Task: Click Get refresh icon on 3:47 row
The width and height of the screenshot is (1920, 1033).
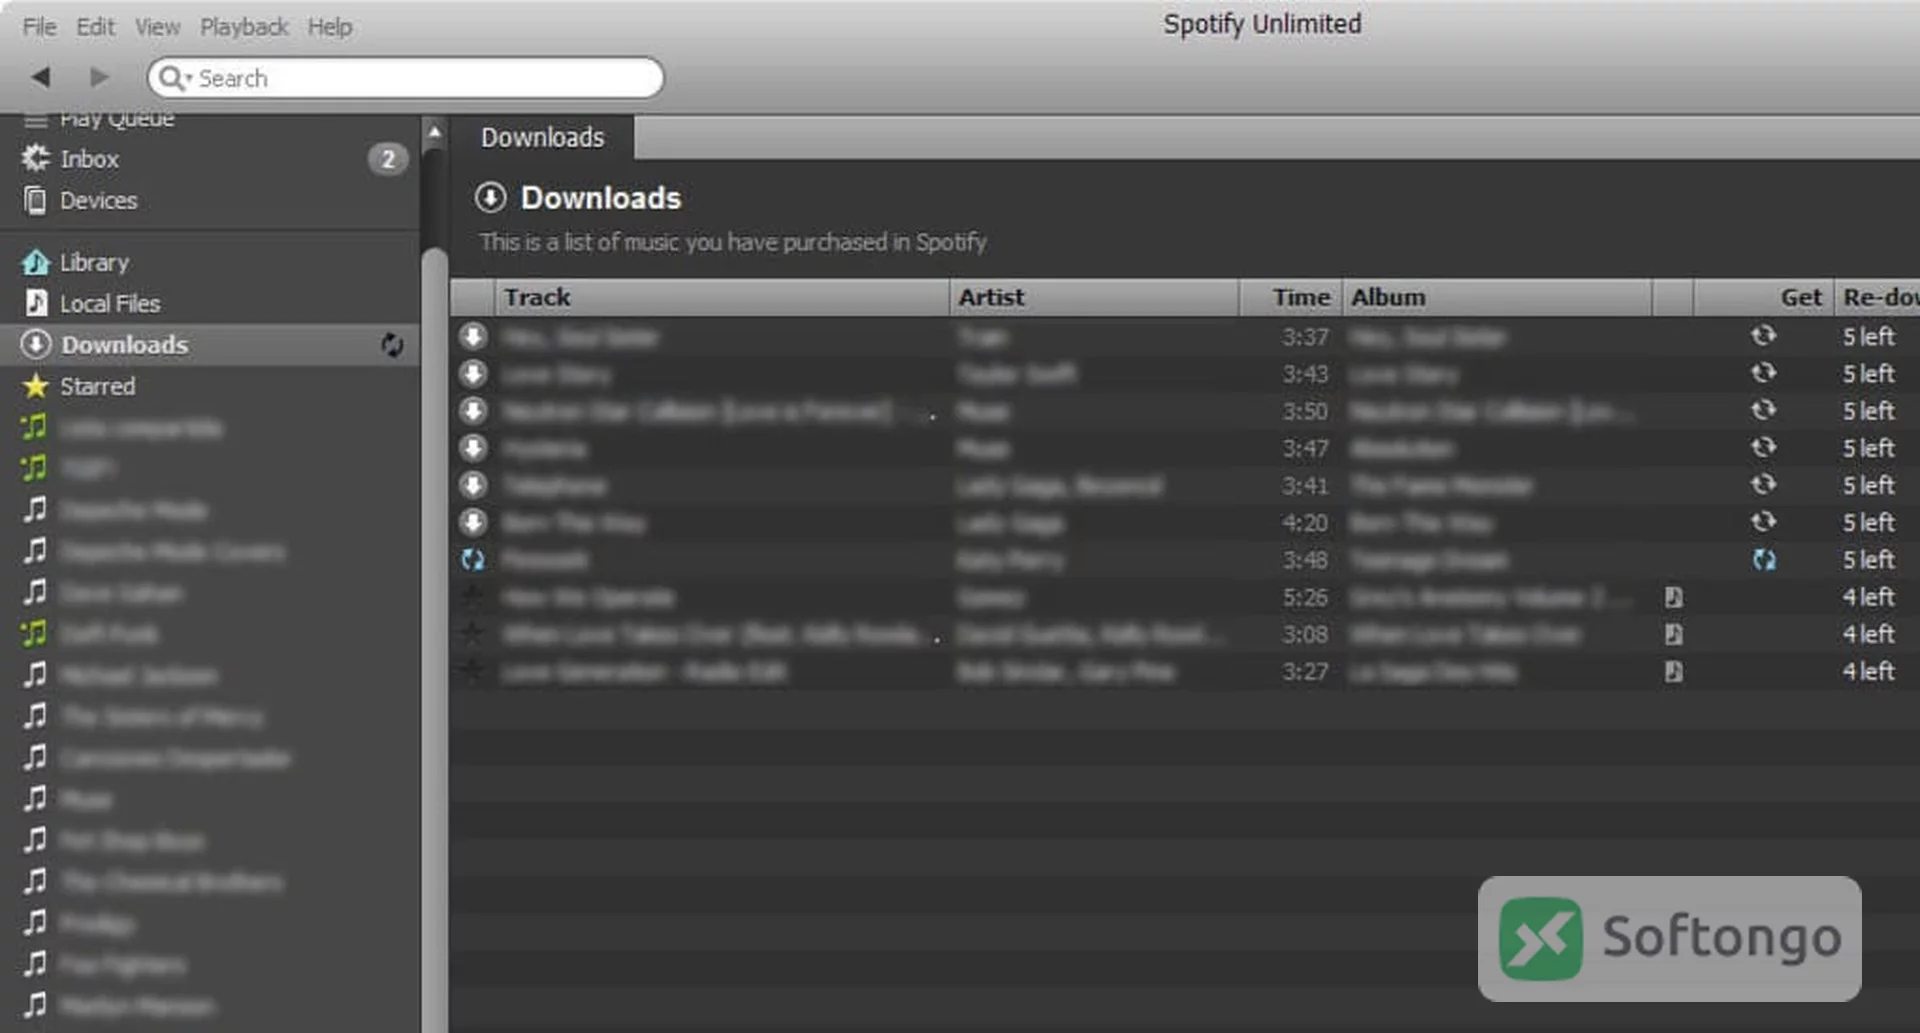Action: pos(1764,447)
